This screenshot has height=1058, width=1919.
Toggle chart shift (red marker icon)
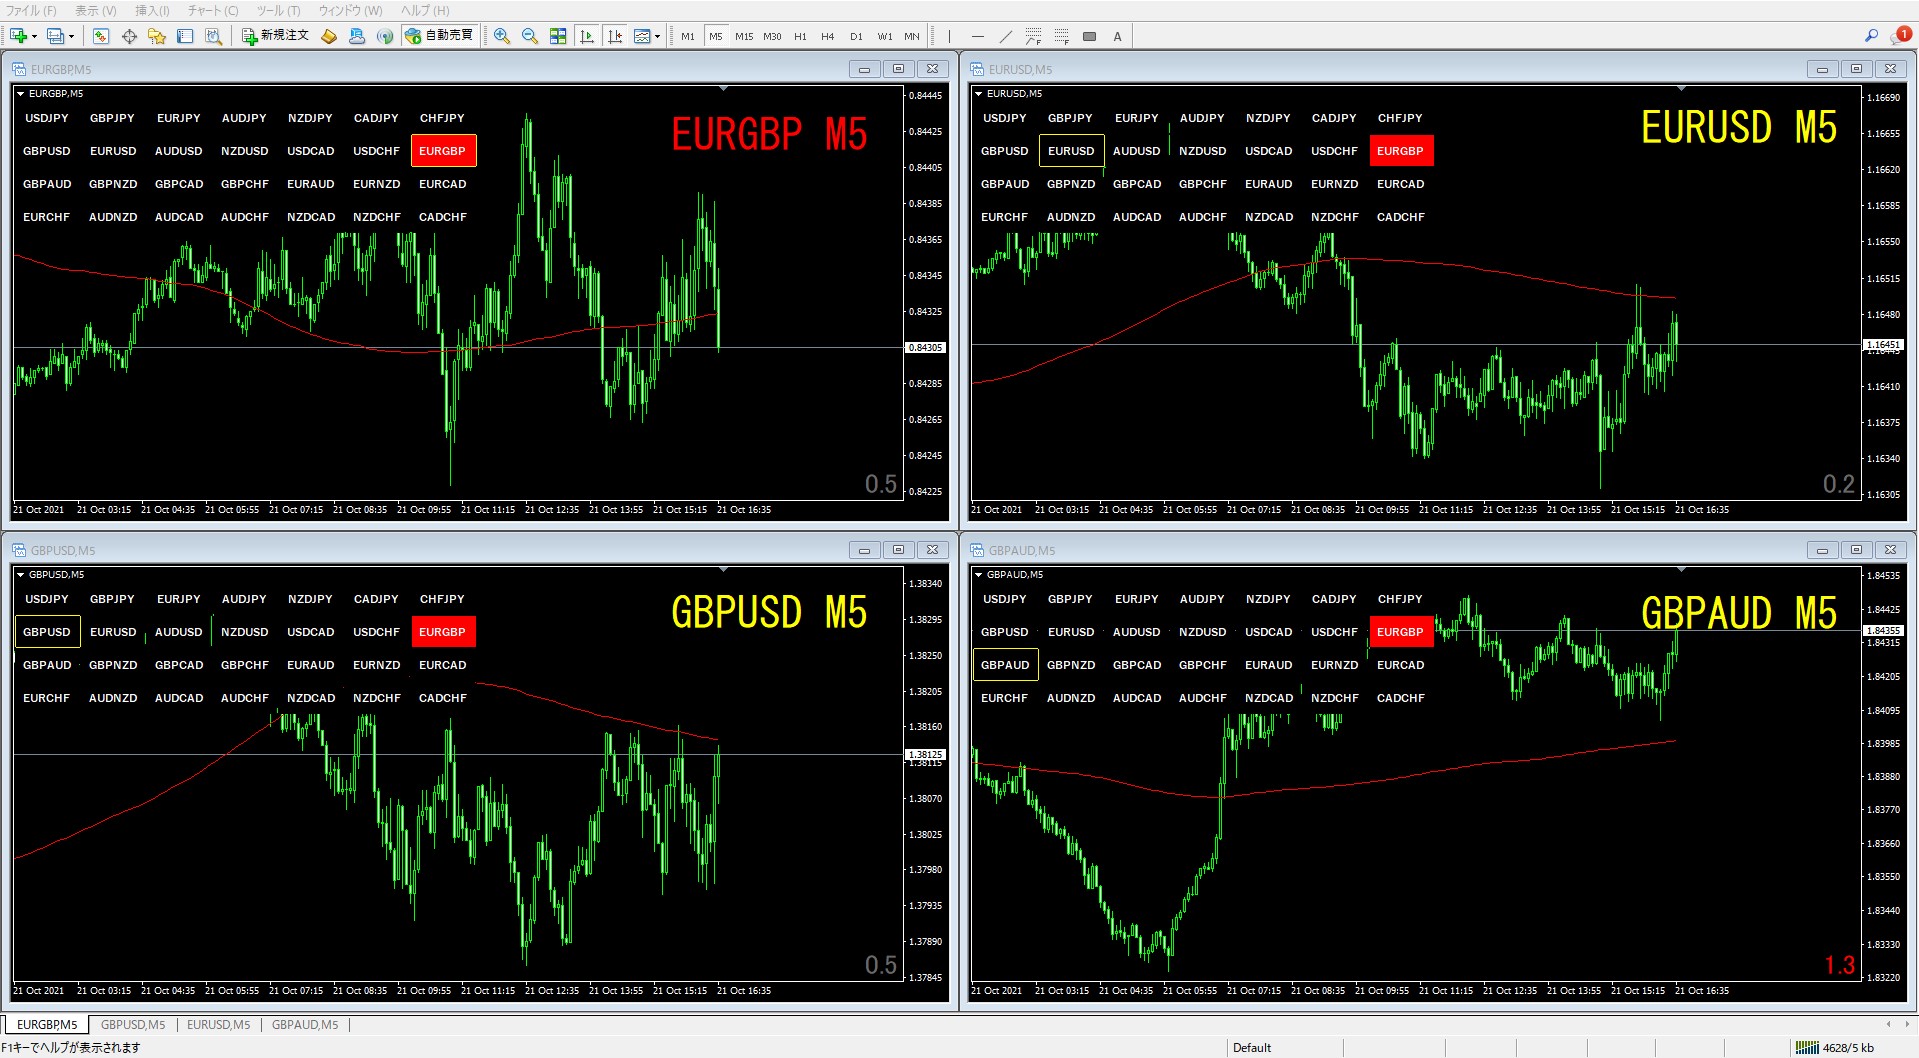tap(615, 36)
